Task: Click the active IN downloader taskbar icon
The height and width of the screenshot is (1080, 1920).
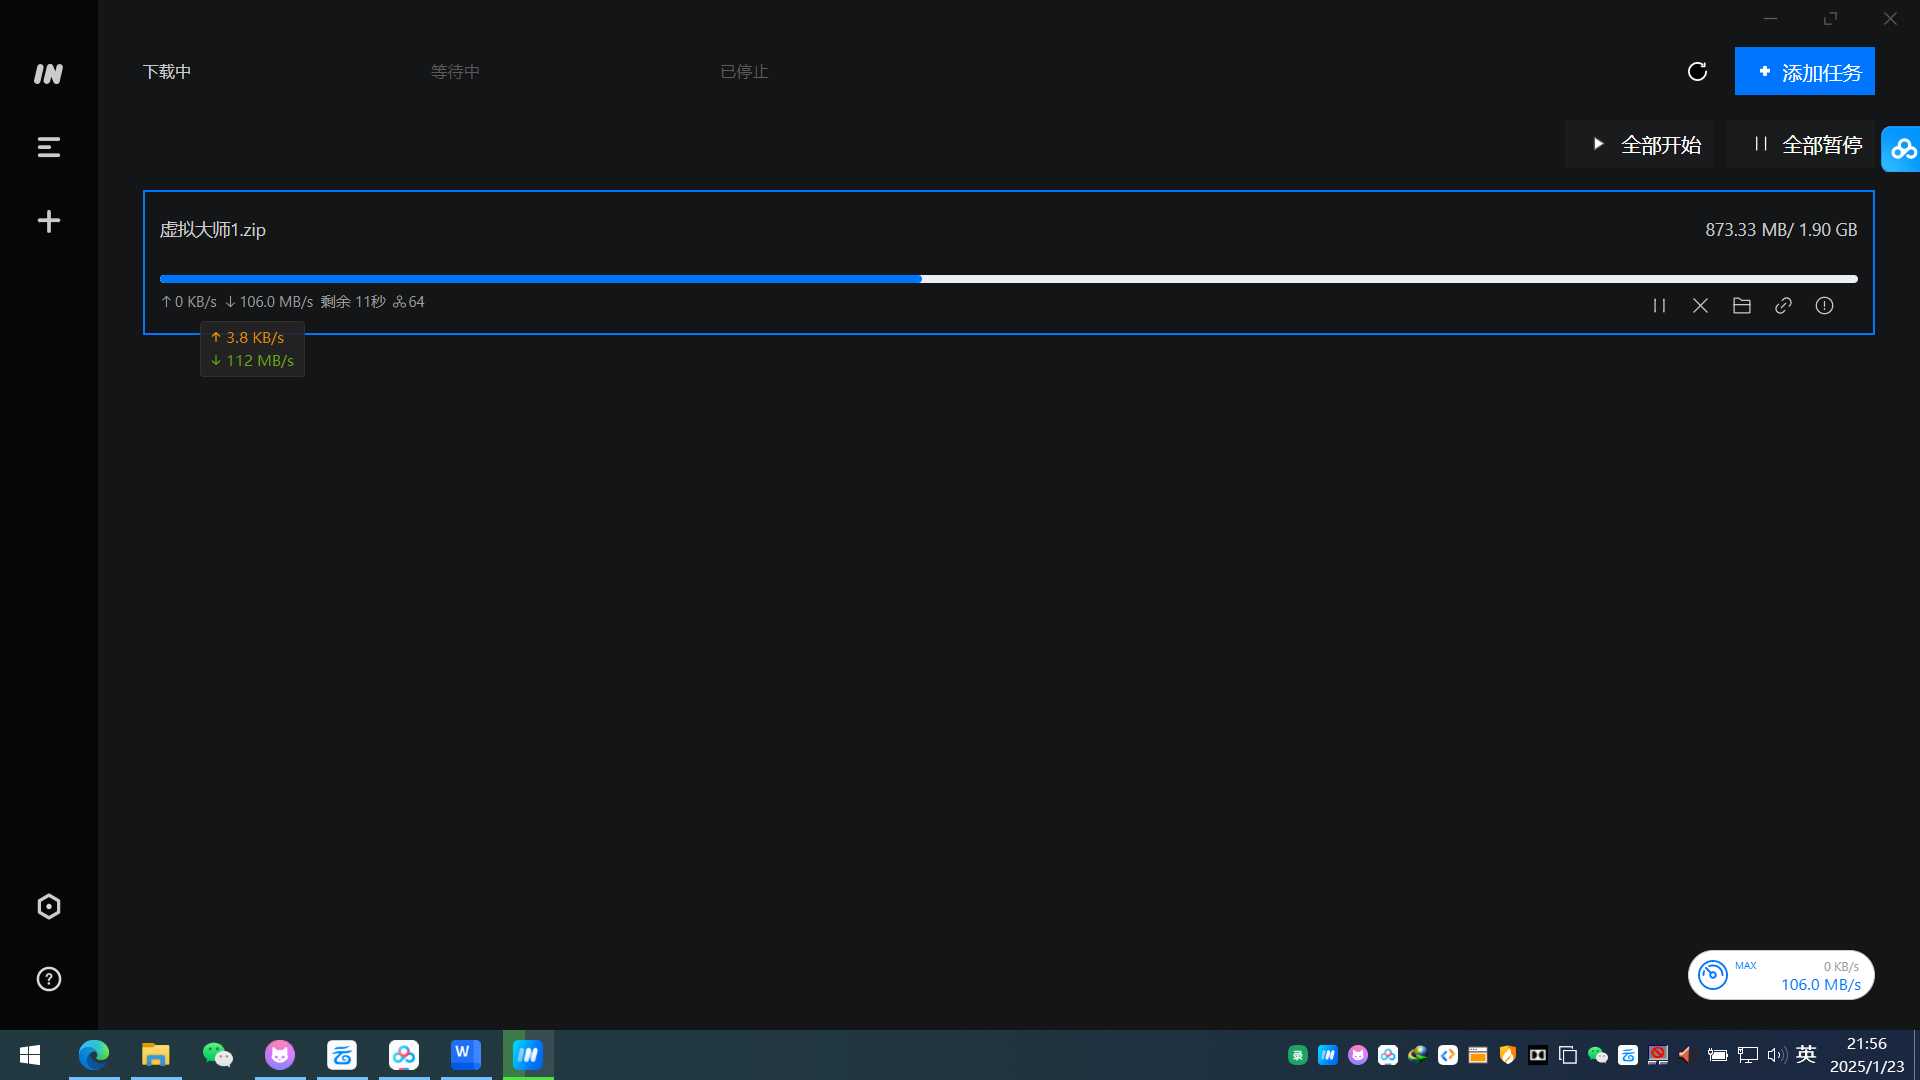Action: click(528, 1055)
